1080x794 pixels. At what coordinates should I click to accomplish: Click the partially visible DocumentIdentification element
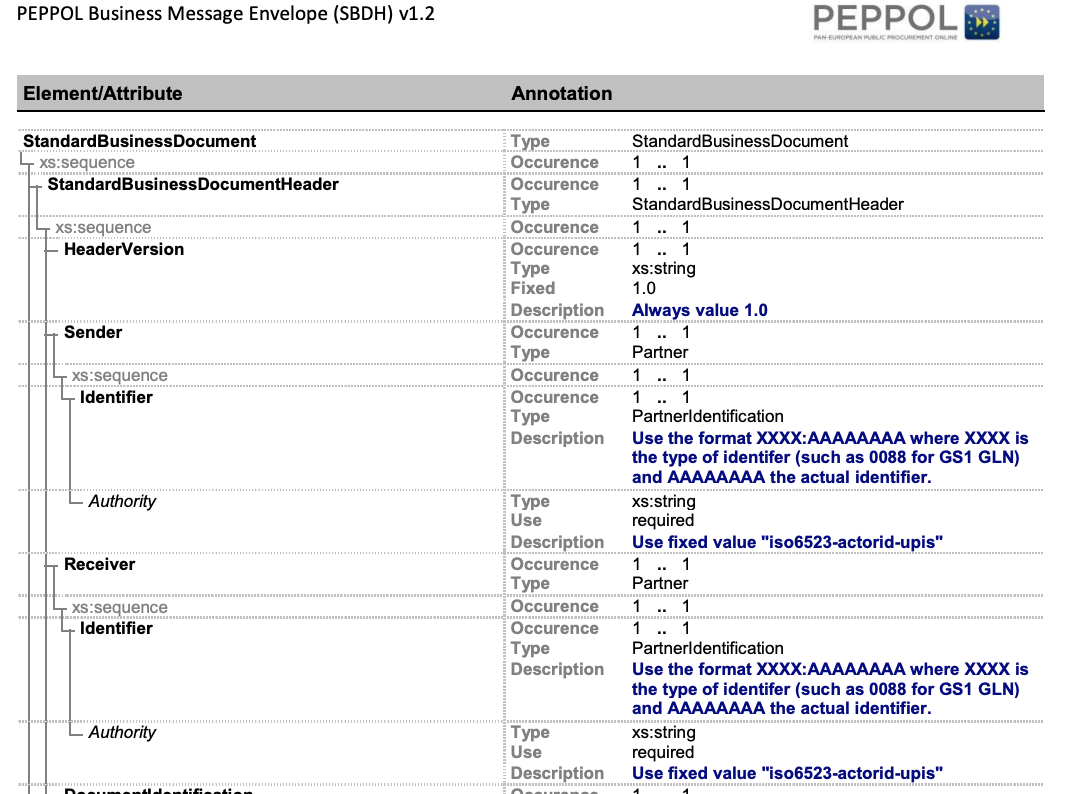pos(158,791)
